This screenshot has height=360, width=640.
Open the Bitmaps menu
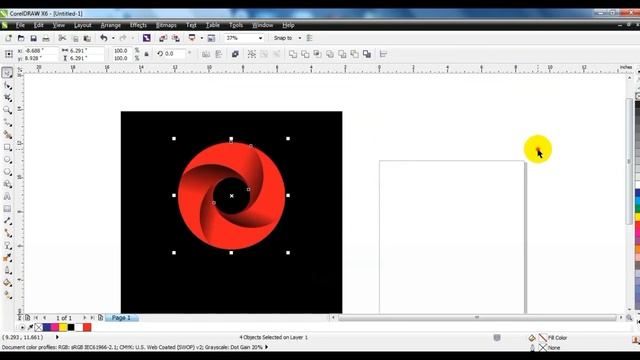tap(166, 25)
